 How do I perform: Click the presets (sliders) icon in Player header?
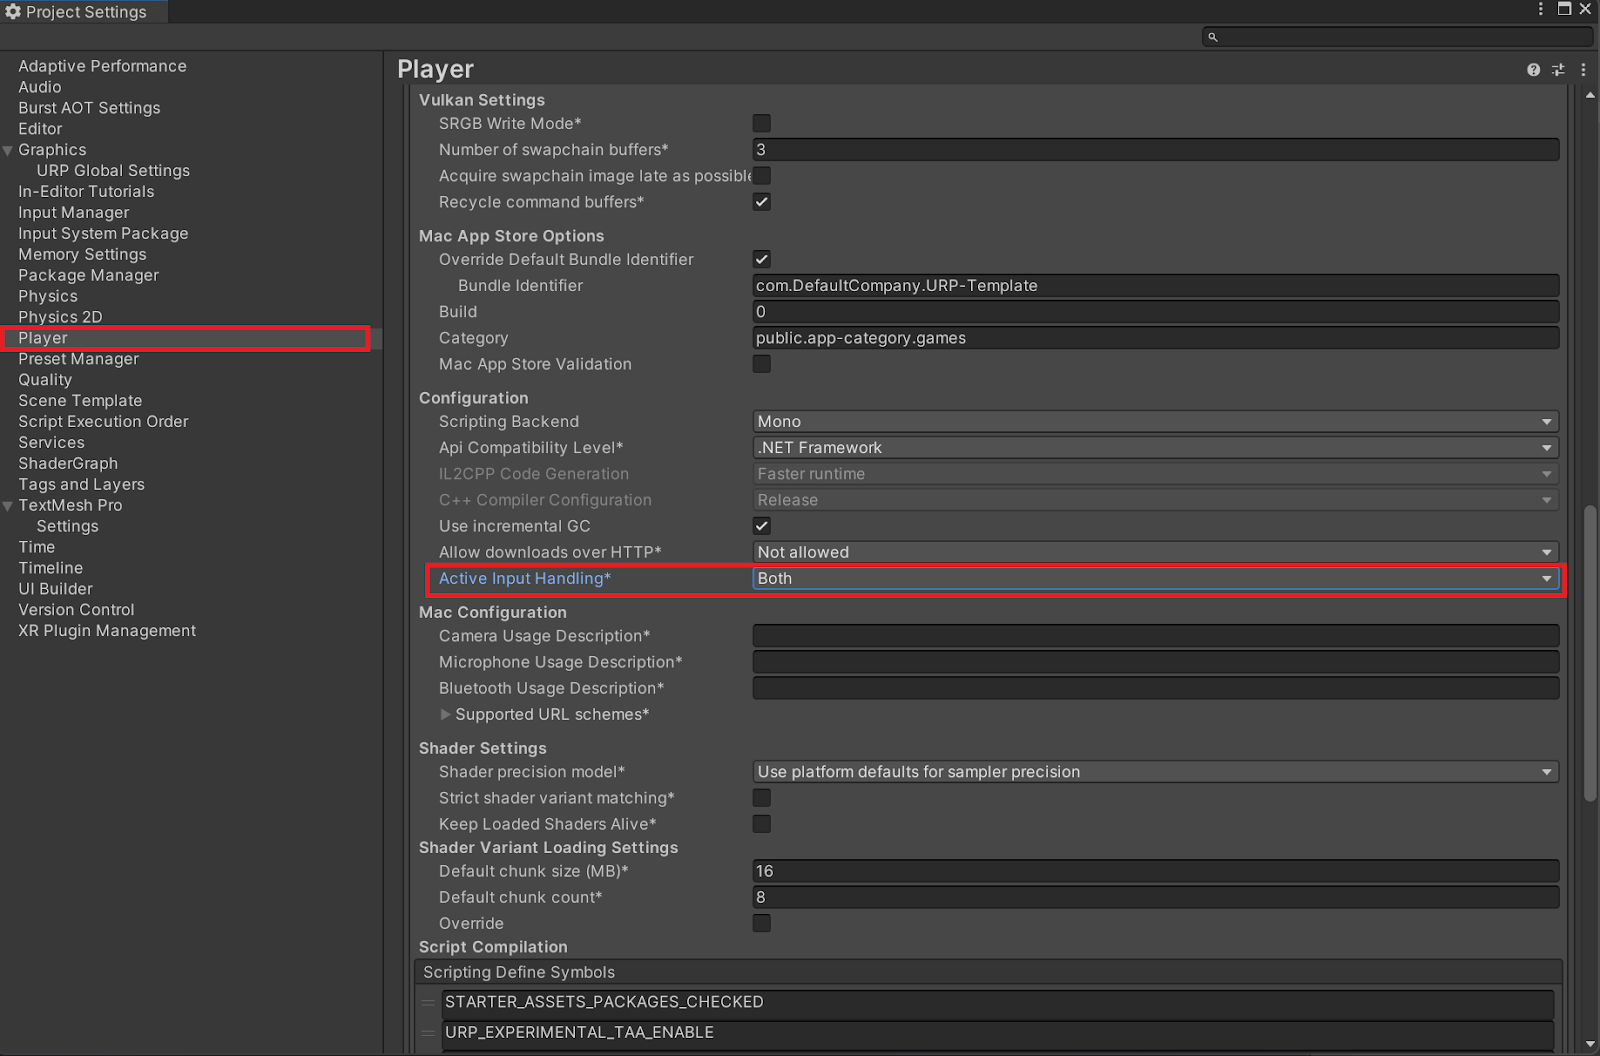[1557, 69]
